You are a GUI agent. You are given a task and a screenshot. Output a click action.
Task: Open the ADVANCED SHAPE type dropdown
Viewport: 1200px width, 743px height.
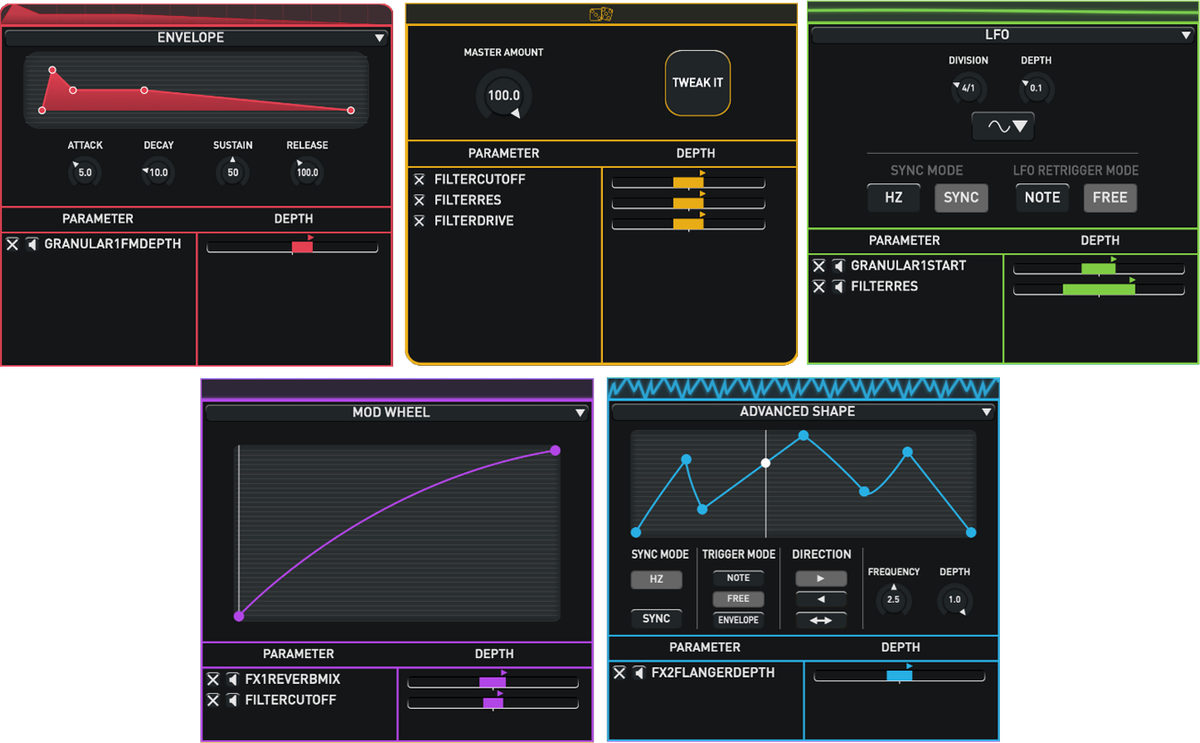tap(986, 412)
